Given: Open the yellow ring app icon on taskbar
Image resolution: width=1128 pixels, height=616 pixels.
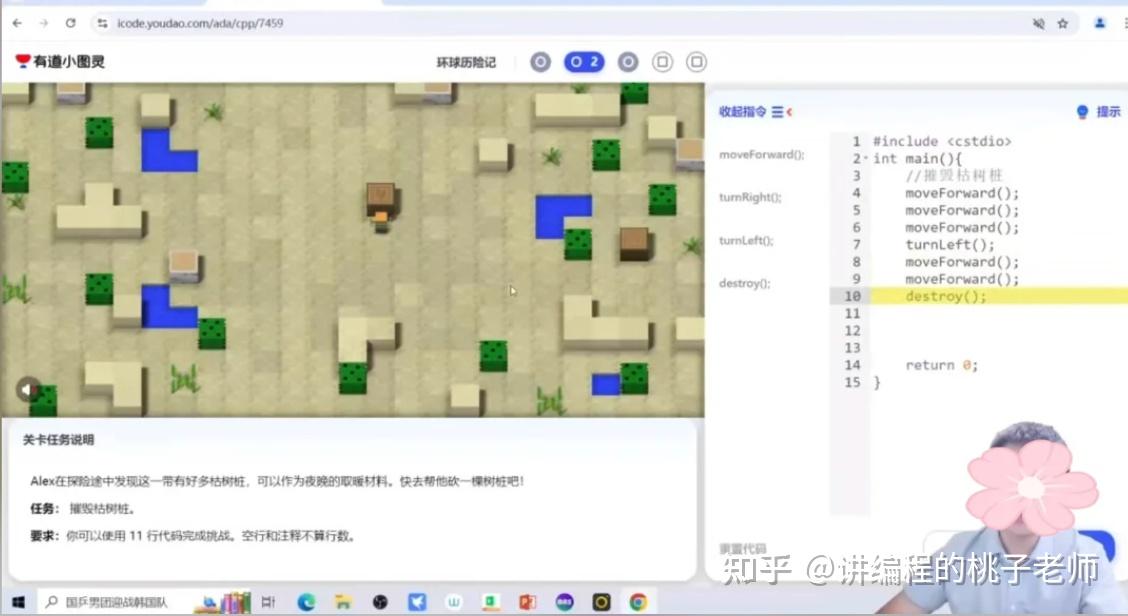Looking at the screenshot, I should [601, 602].
